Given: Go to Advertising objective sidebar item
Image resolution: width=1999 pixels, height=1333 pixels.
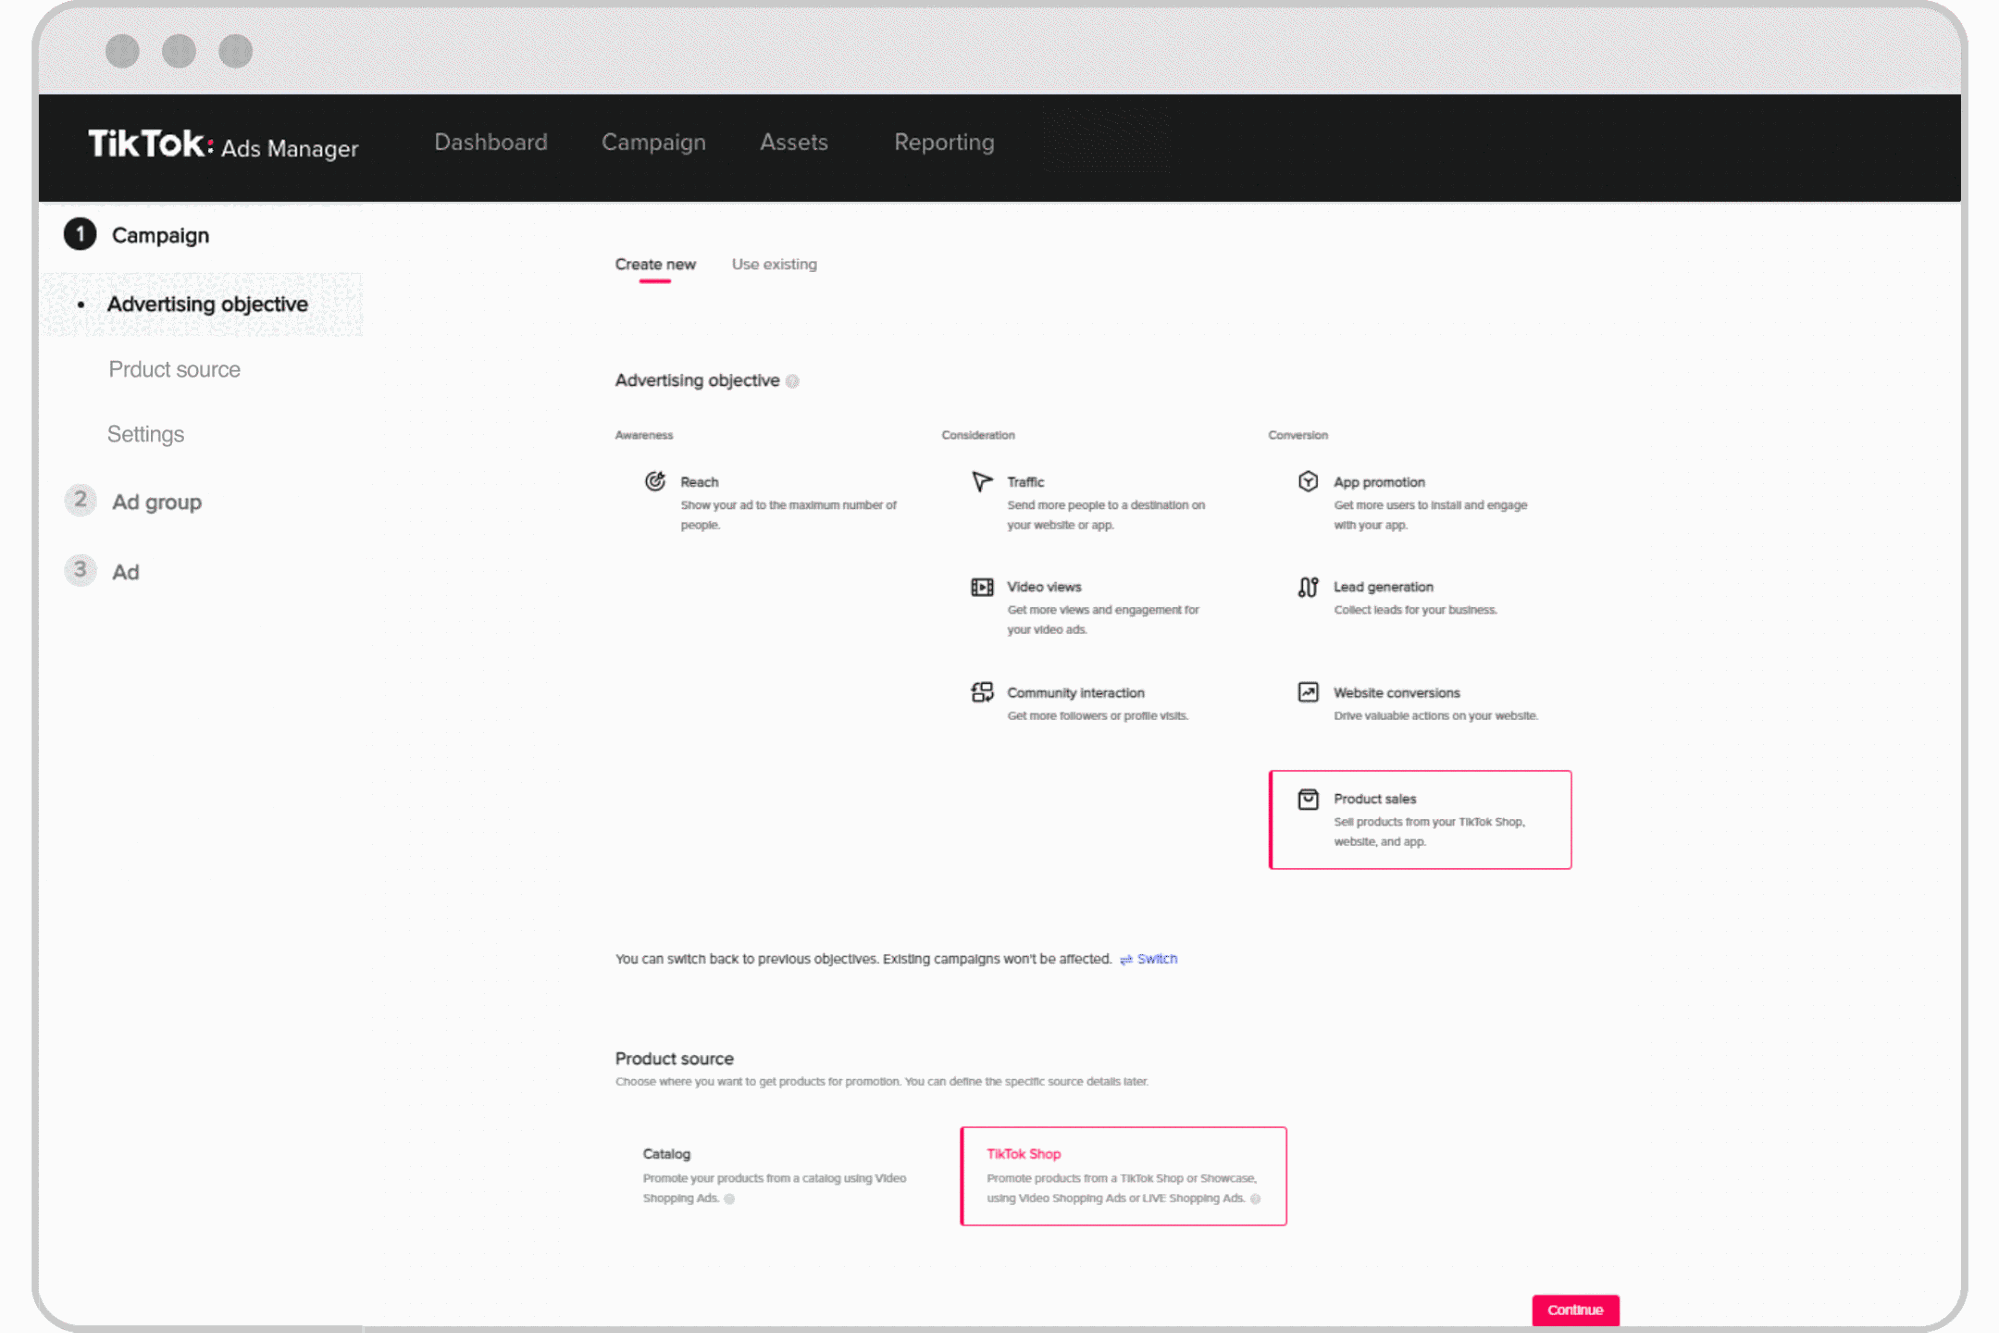Looking at the screenshot, I should click(207, 304).
